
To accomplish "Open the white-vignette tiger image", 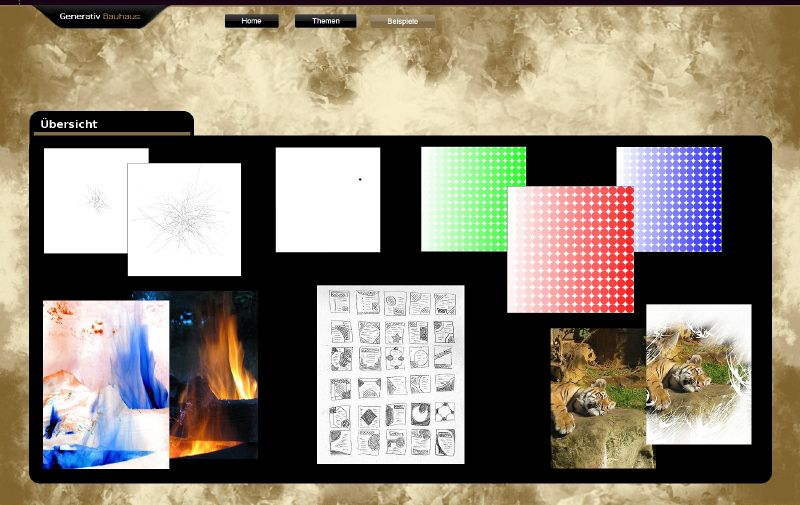I will (x=698, y=374).
